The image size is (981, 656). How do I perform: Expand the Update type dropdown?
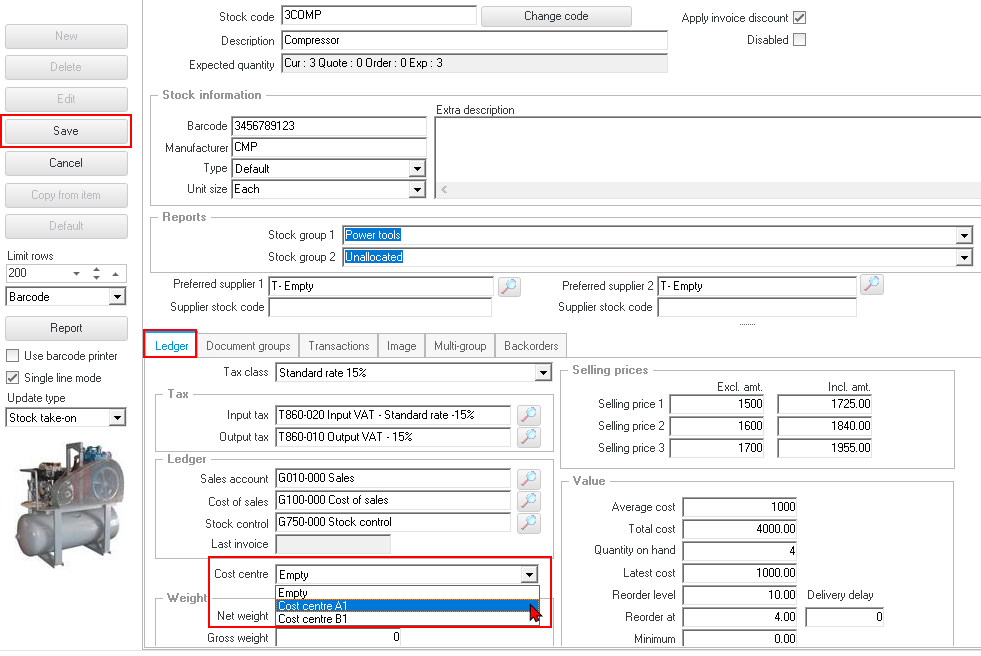(117, 418)
